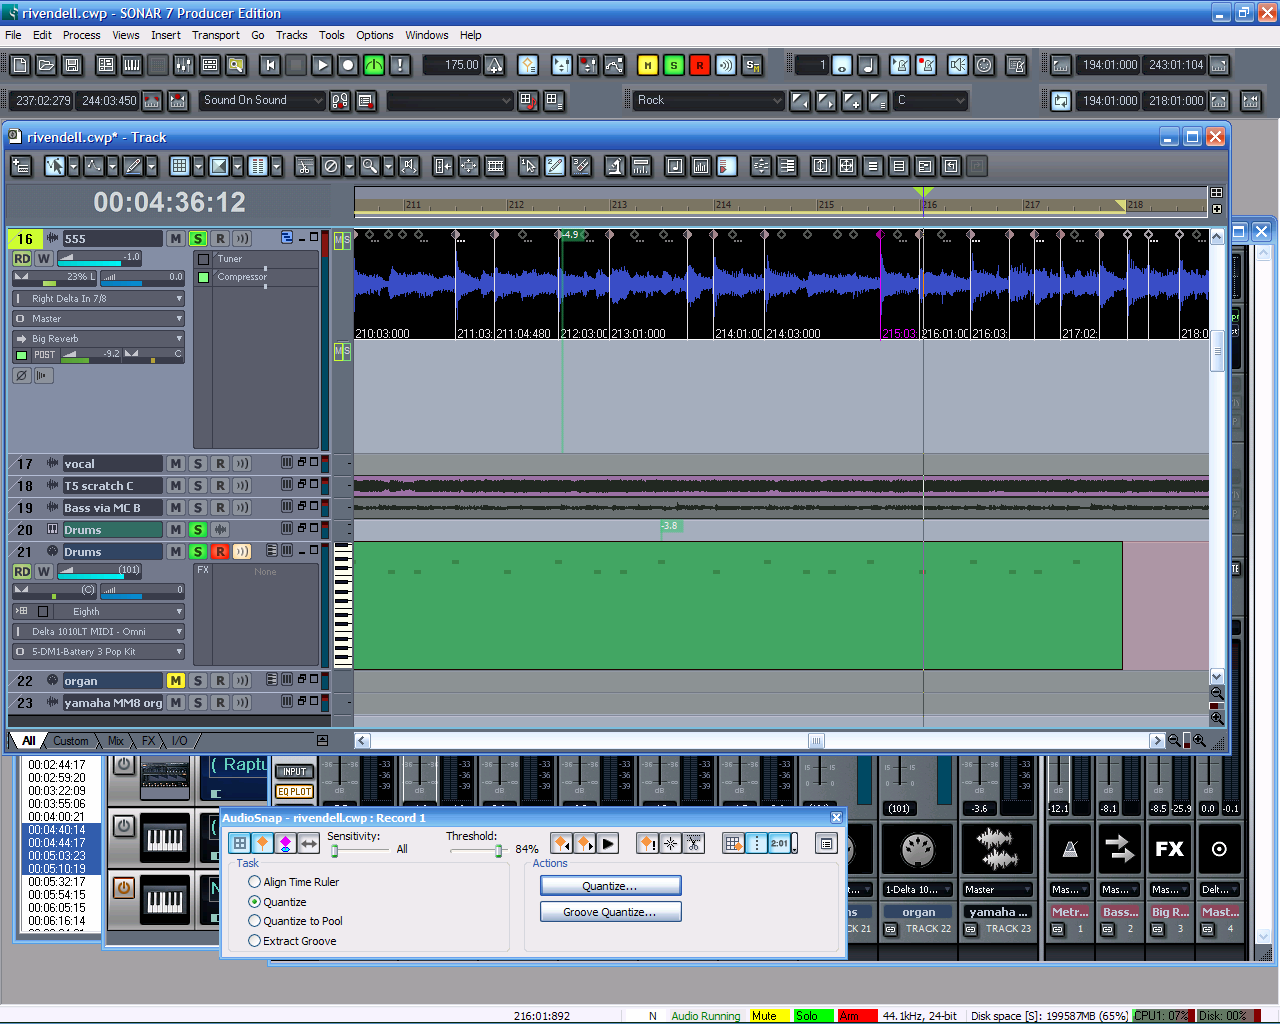Open a project file

pyautogui.click(x=46, y=65)
